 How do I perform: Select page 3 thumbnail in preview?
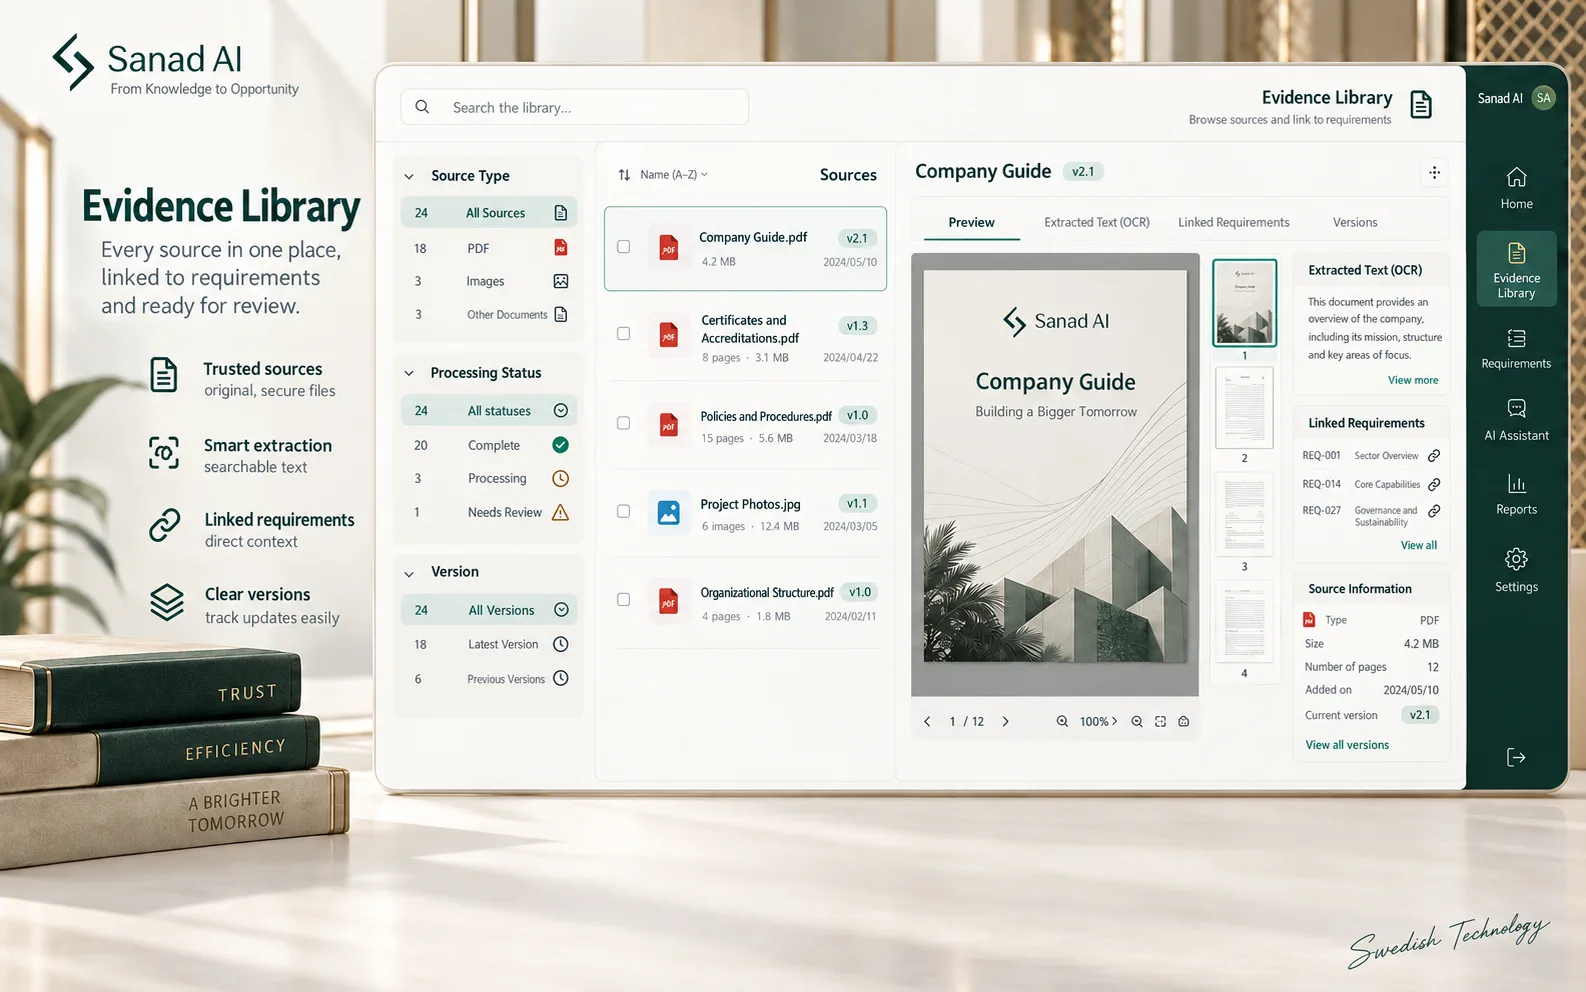pos(1244,514)
